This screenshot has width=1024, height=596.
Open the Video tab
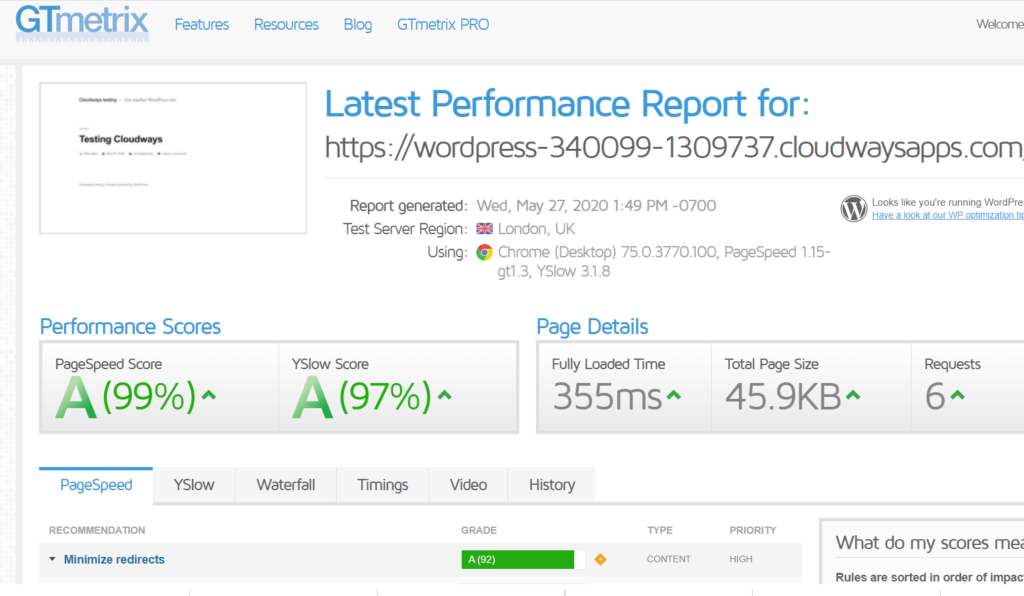click(x=468, y=485)
